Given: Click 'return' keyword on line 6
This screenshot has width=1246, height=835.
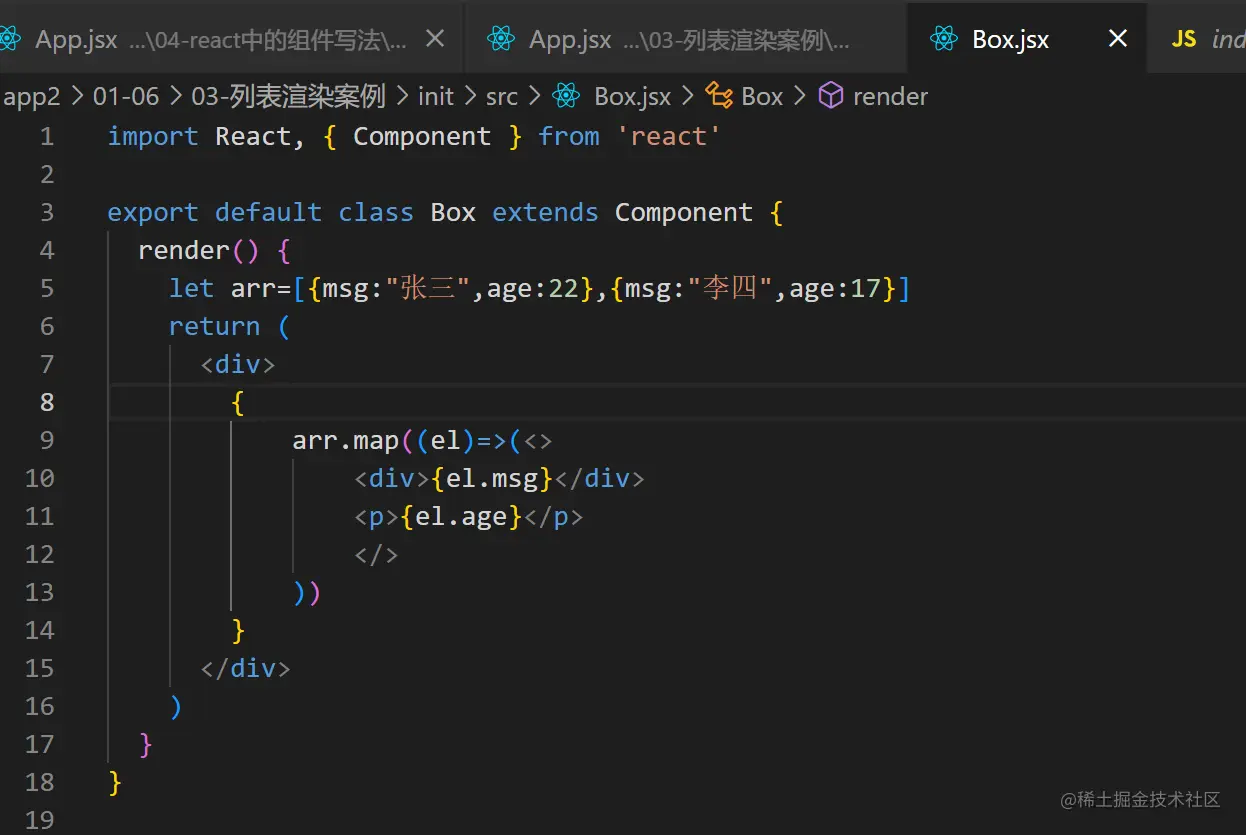Looking at the screenshot, I should click(214, 326).
